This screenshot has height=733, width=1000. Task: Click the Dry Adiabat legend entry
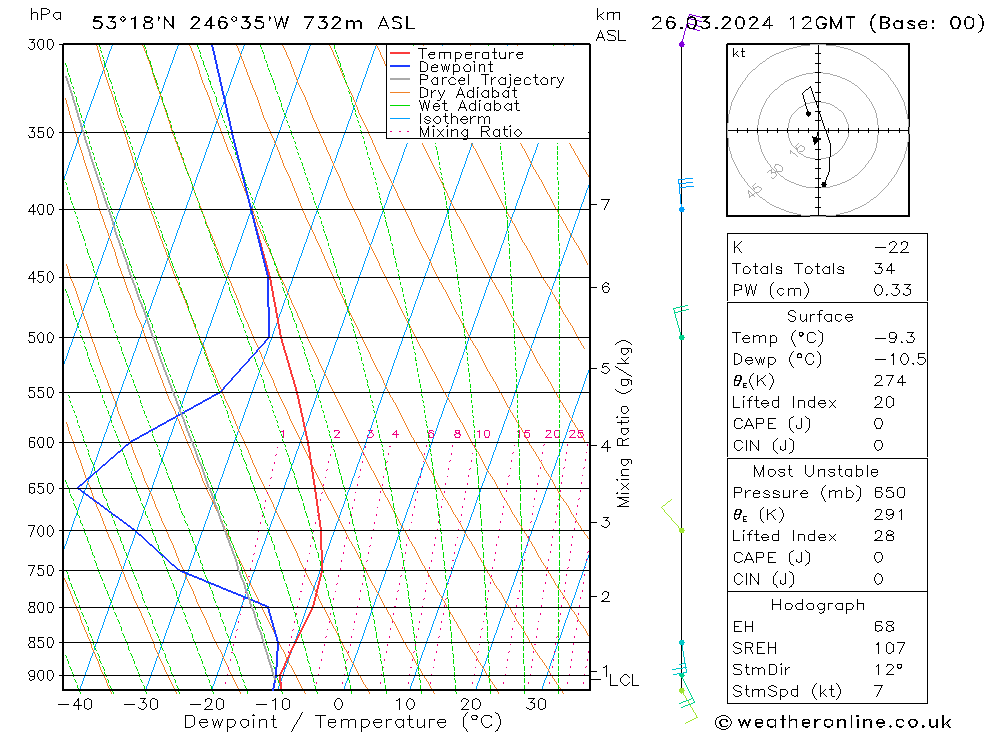point(468,93)
